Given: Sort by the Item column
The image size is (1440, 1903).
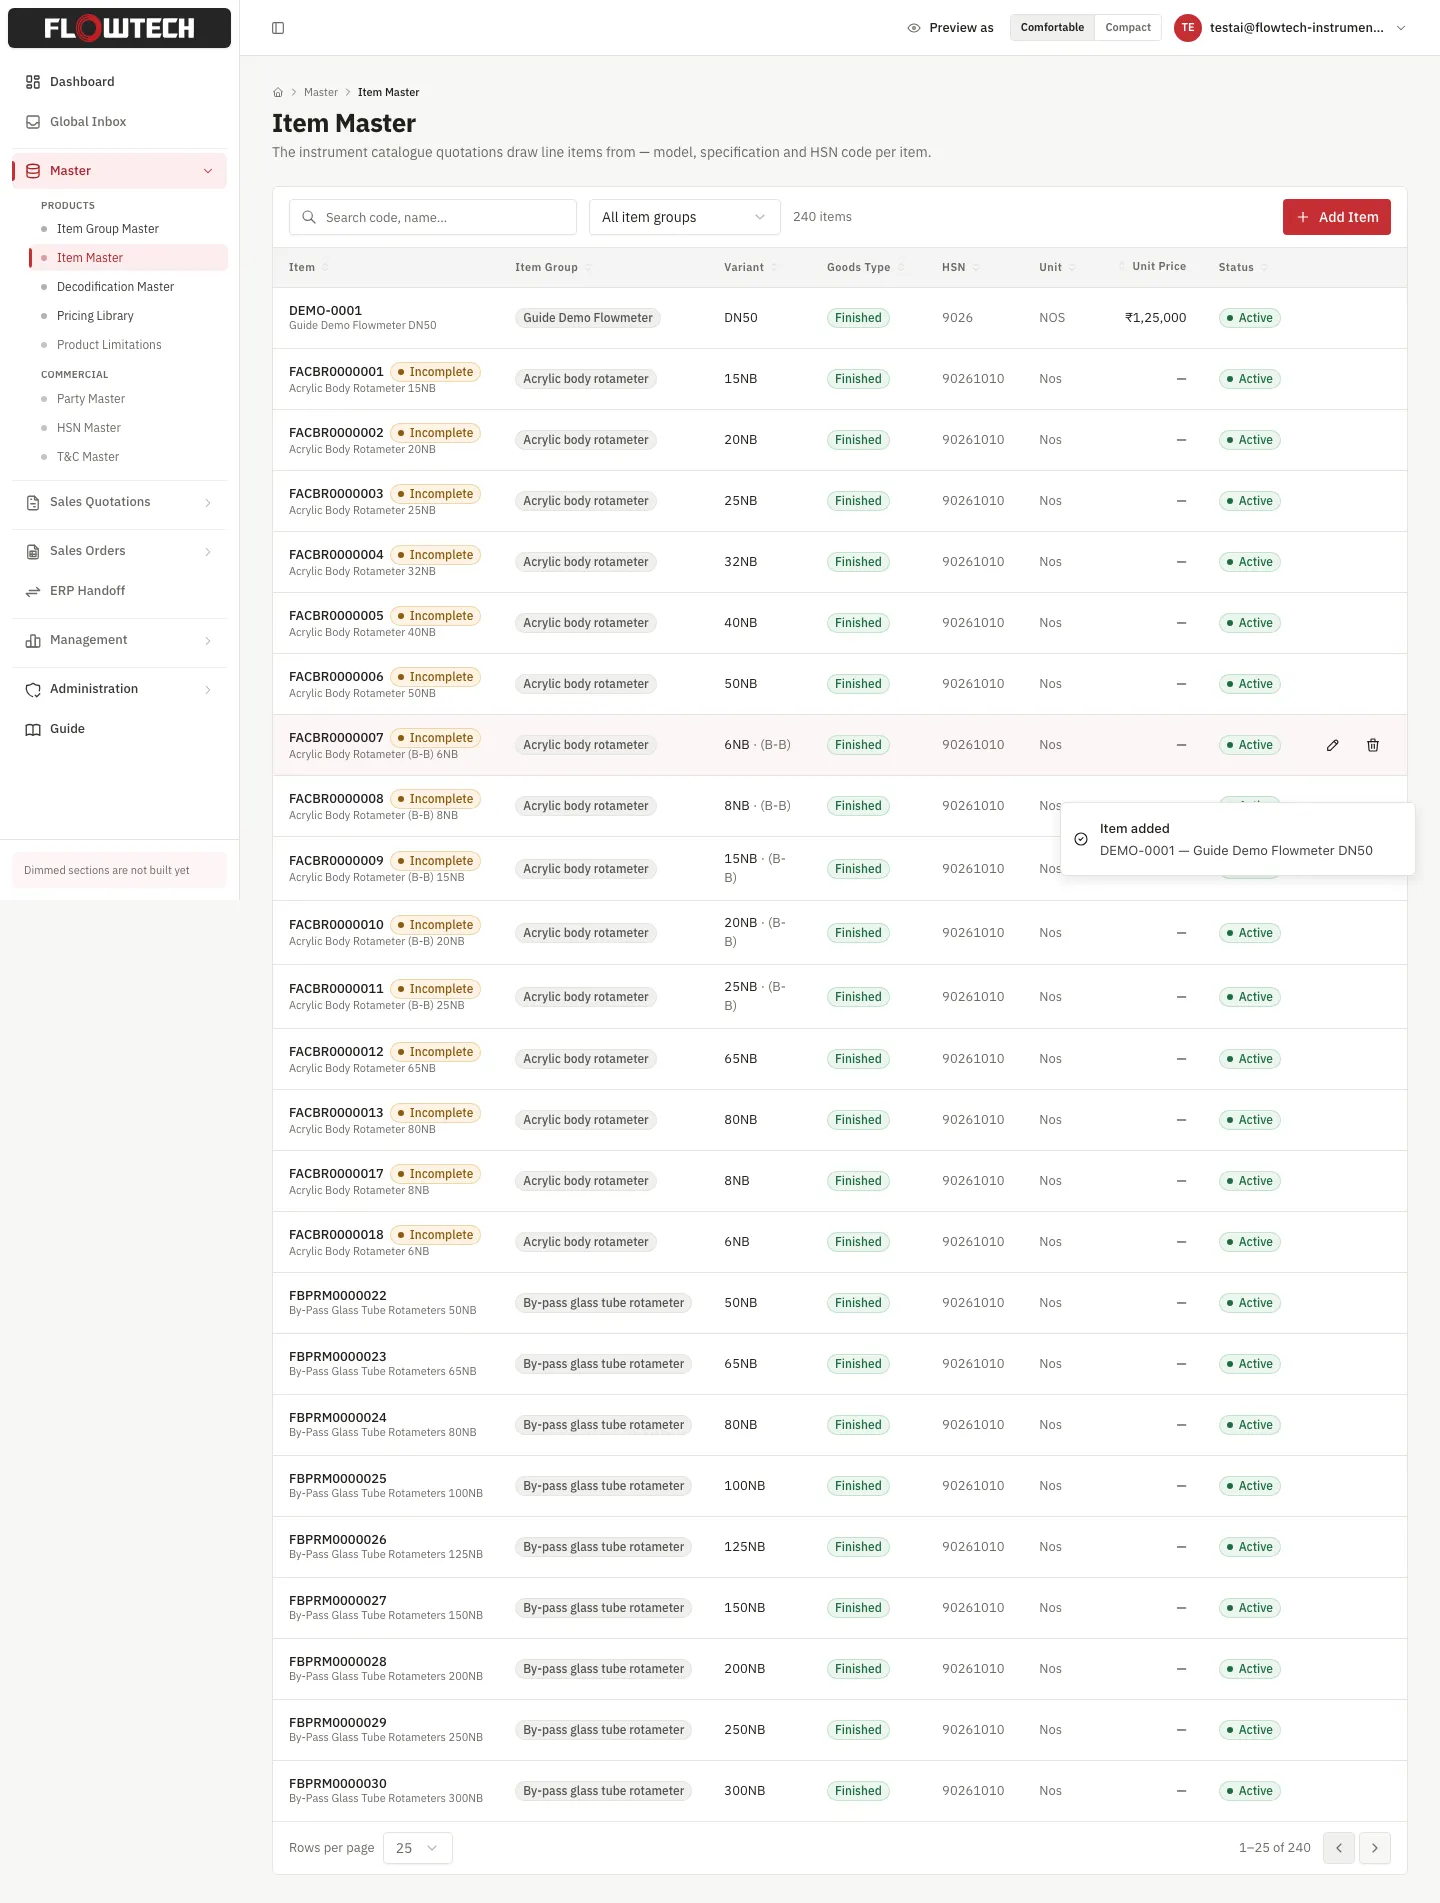Looking at the screenshot, I should tap(309, 267).
